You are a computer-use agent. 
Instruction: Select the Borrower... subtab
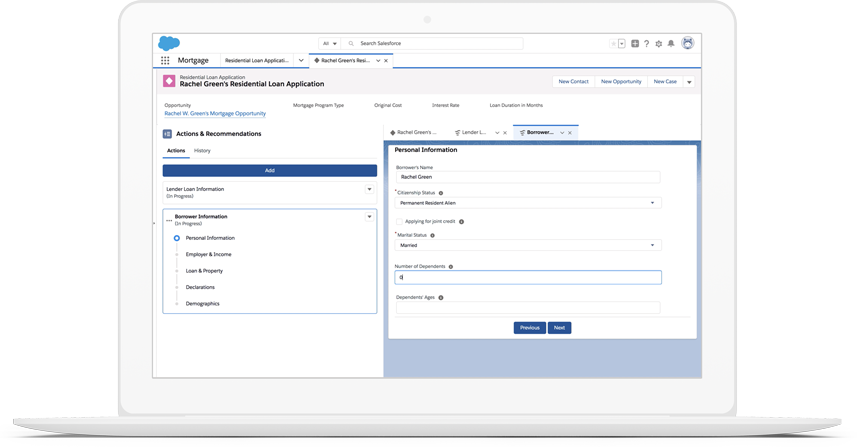point(537,133)
